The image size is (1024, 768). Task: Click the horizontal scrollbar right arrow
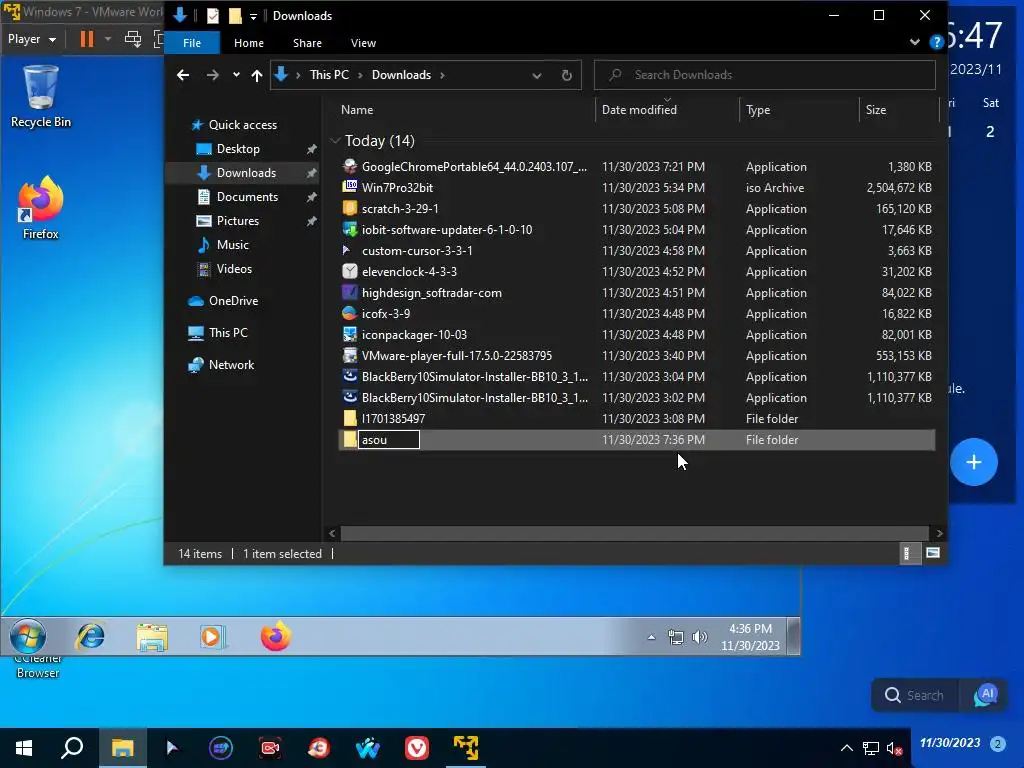[939, 534]
